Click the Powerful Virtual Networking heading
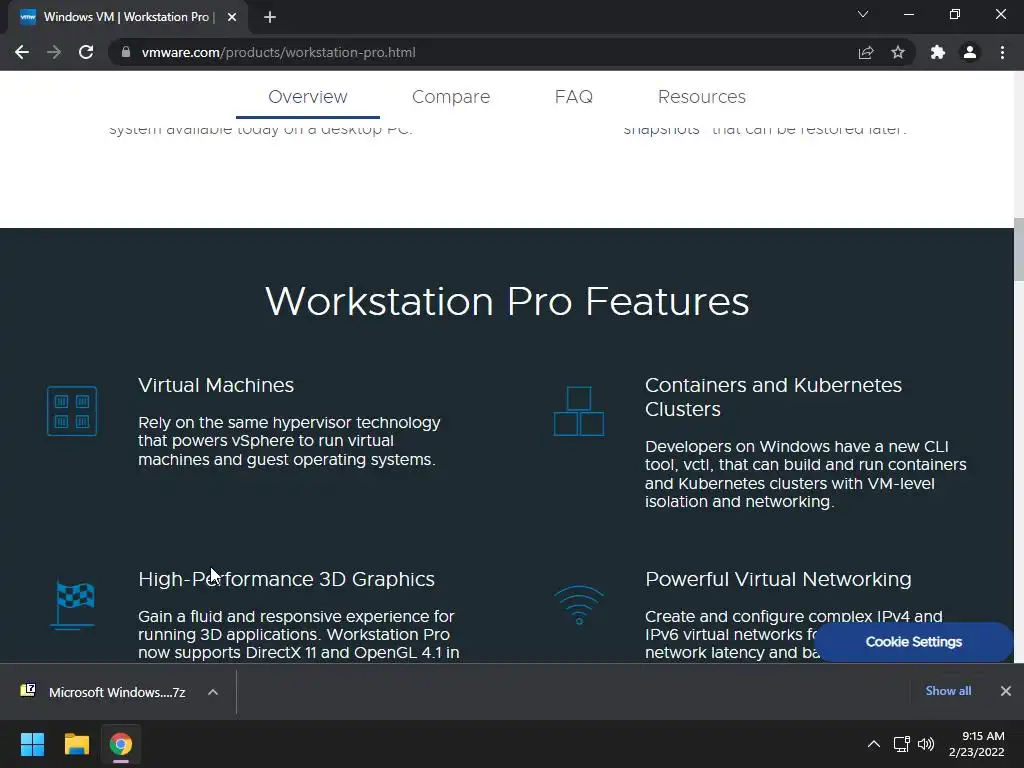 (778, 579)
